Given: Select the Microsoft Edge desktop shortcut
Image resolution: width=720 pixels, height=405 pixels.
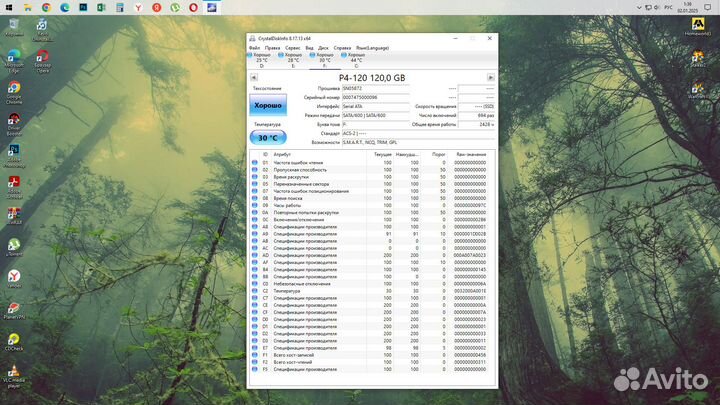Looking at the screenshot, I should click(x=14, y=61).
